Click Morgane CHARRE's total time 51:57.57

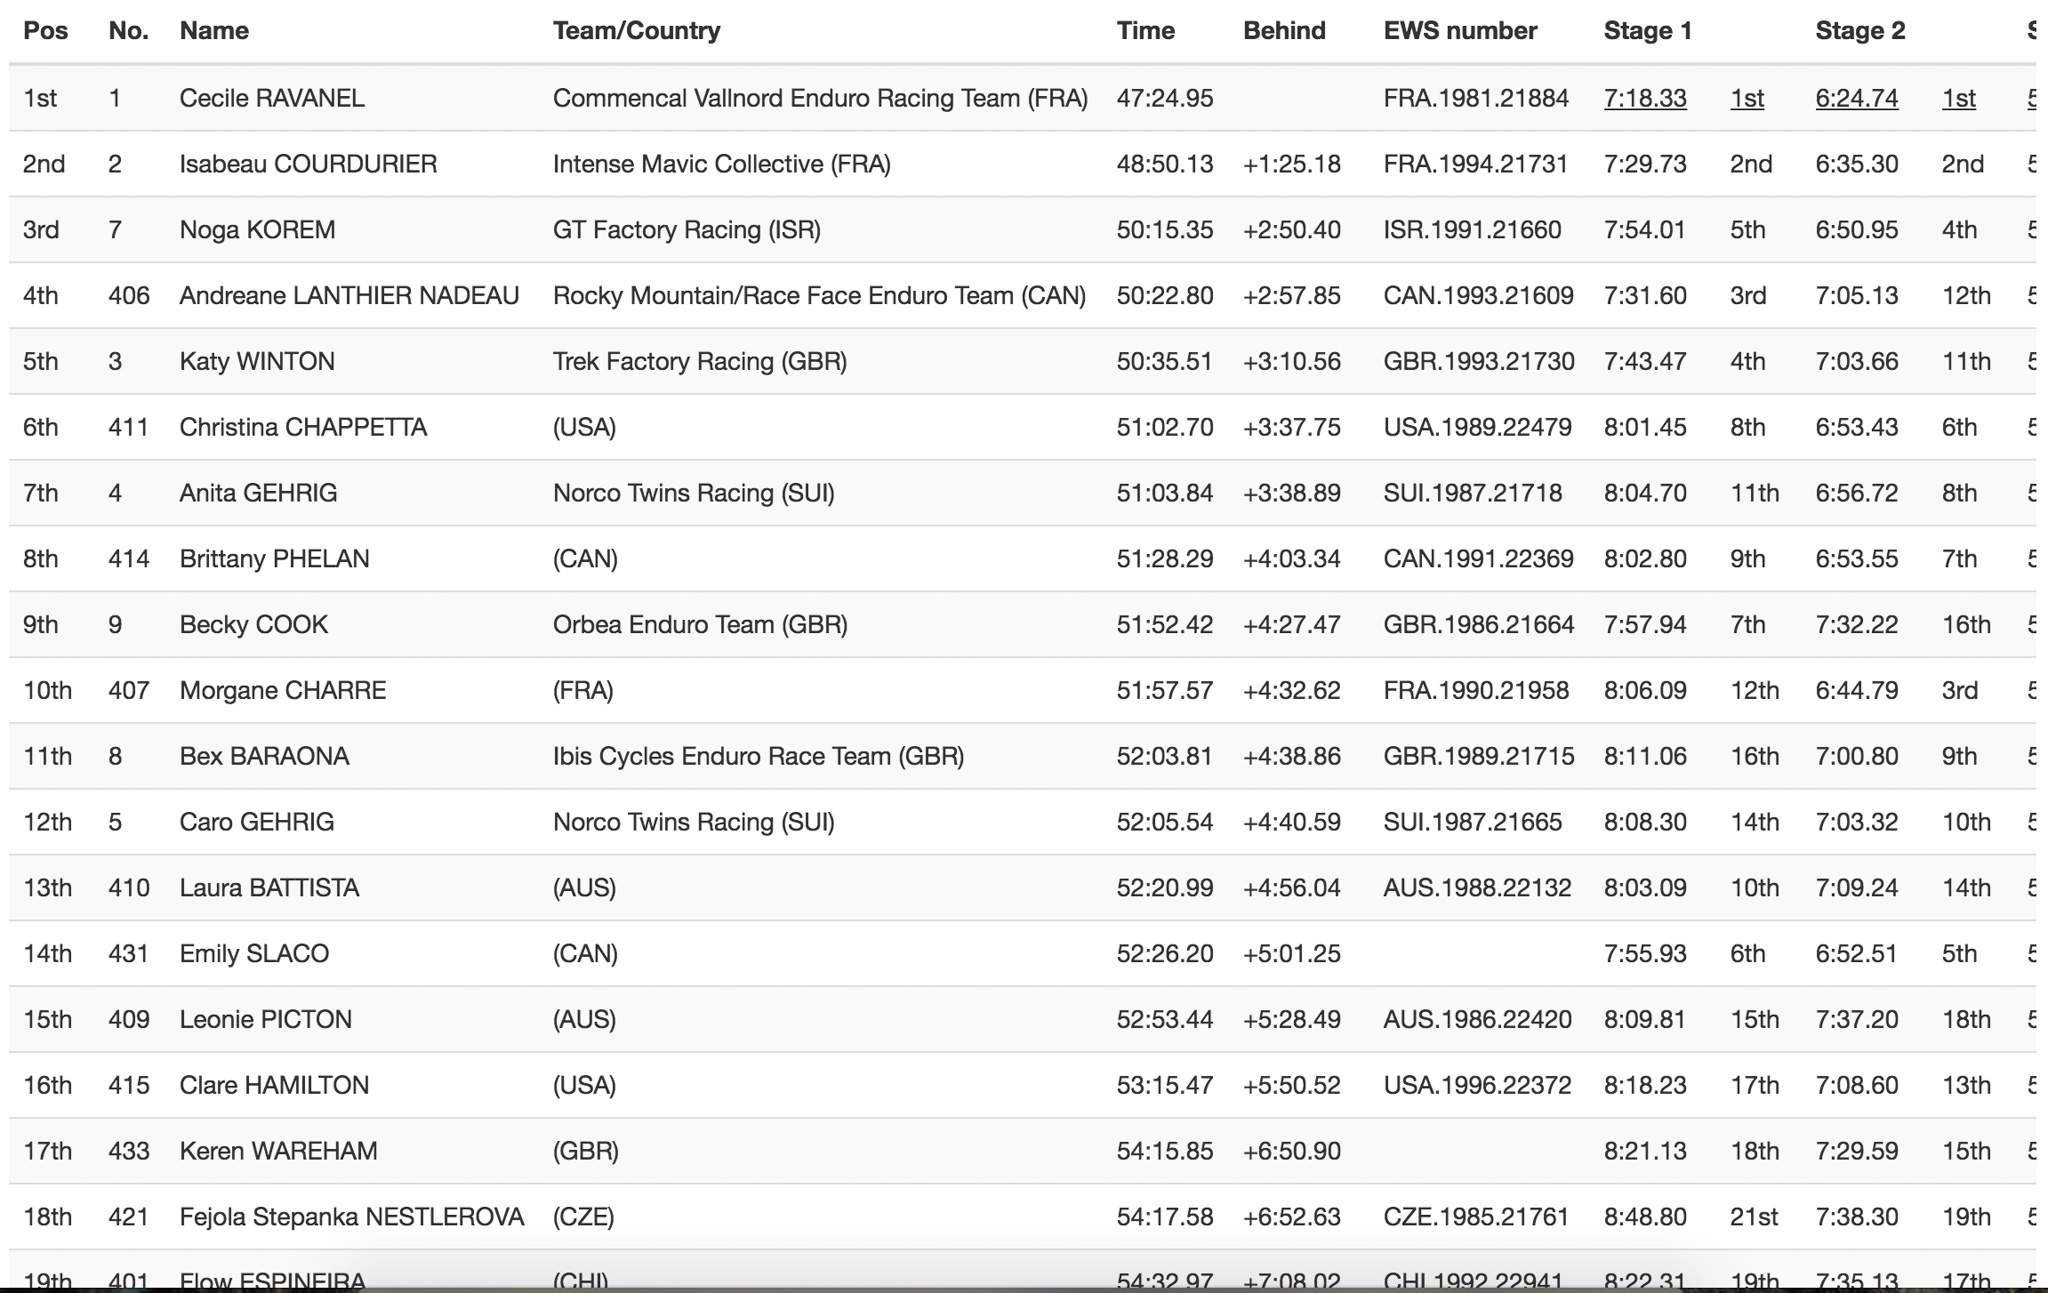[x=1164, y=690]
